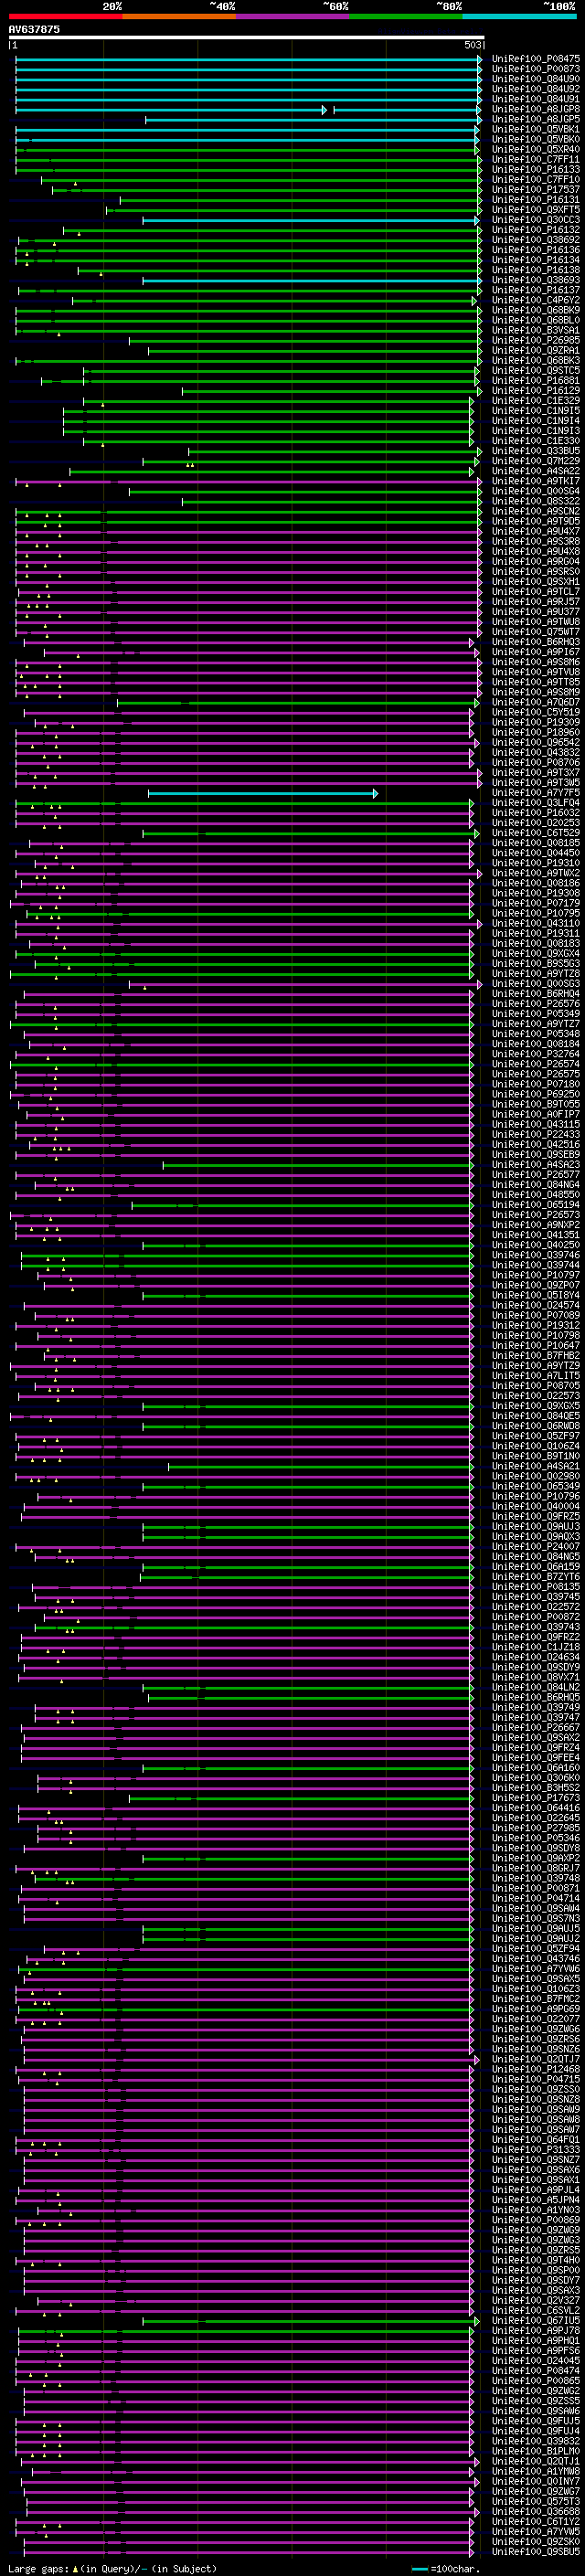The width and height of the screenshot is (585, 2576).
Task: Click hit label UniRef100_P16881
Action: coord(536,380)
